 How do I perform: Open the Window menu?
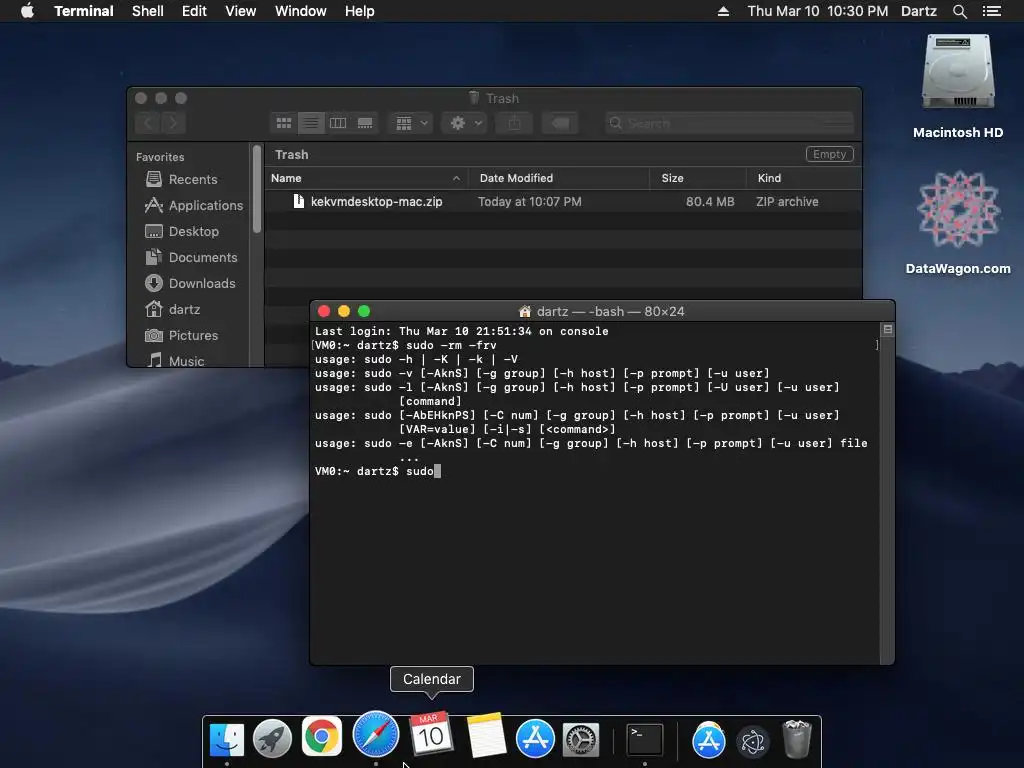click(x=300, y=11)
